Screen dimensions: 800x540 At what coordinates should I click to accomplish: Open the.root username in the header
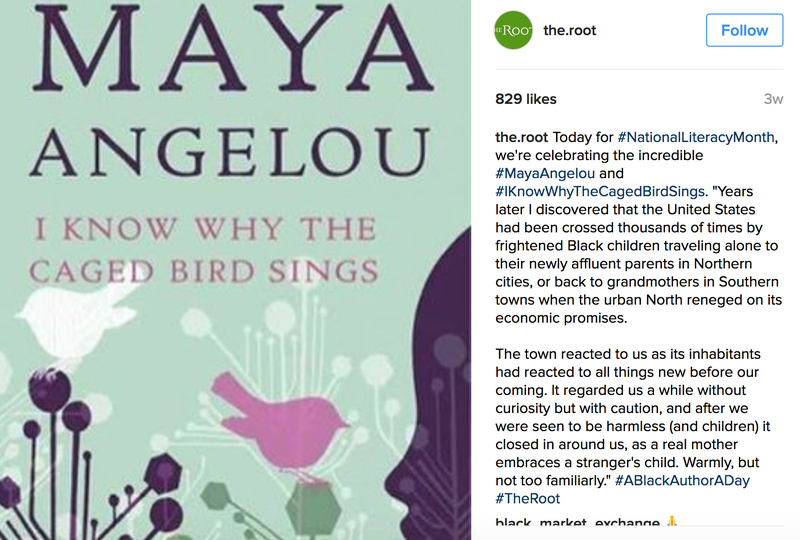[569, 31]
